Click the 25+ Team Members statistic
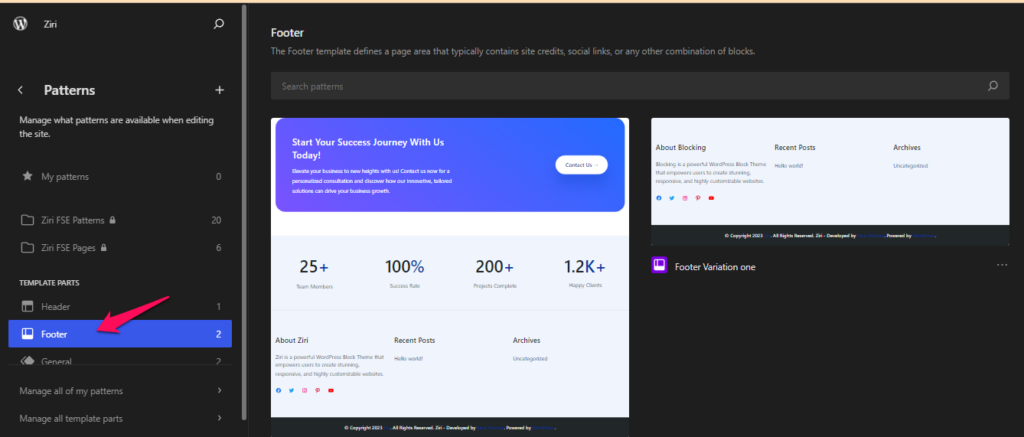 (x=314, y=274)
